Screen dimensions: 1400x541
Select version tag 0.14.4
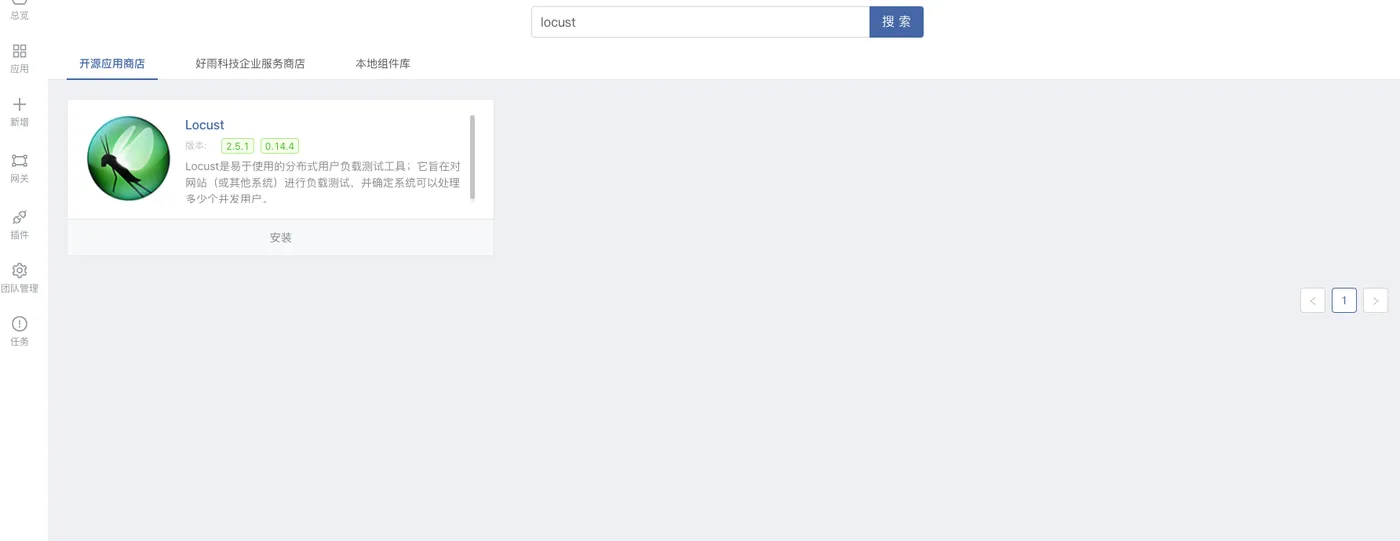[x=280, y=146]
